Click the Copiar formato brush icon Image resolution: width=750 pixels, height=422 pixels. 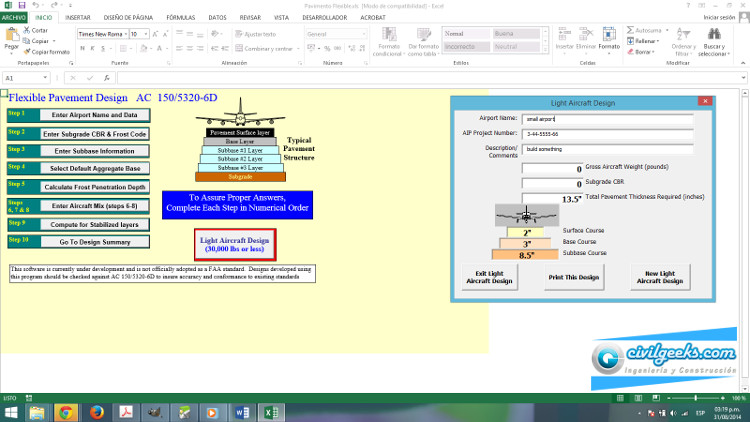coord(27,51)
